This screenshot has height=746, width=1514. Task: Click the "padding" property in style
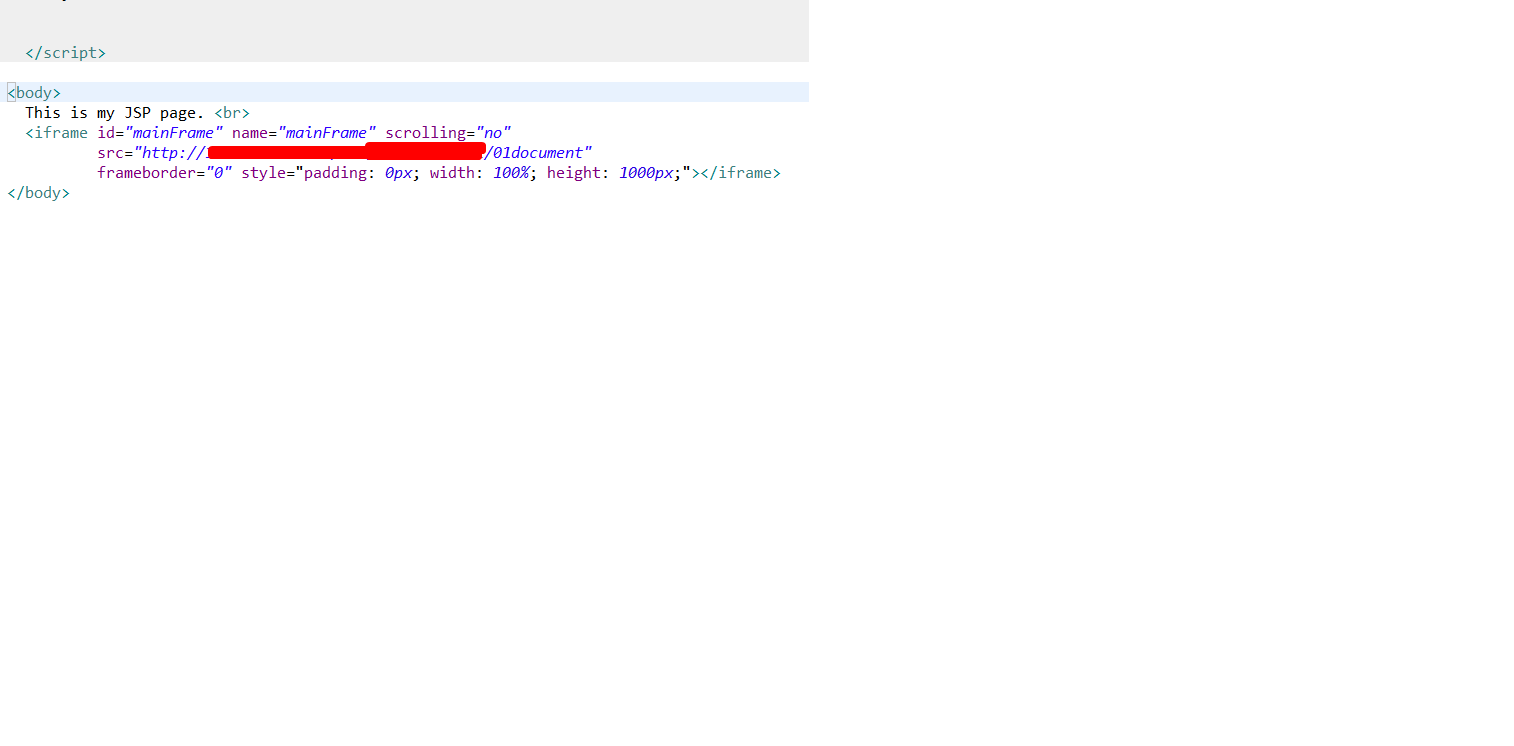pyautogui.click(x=335, y=173)
